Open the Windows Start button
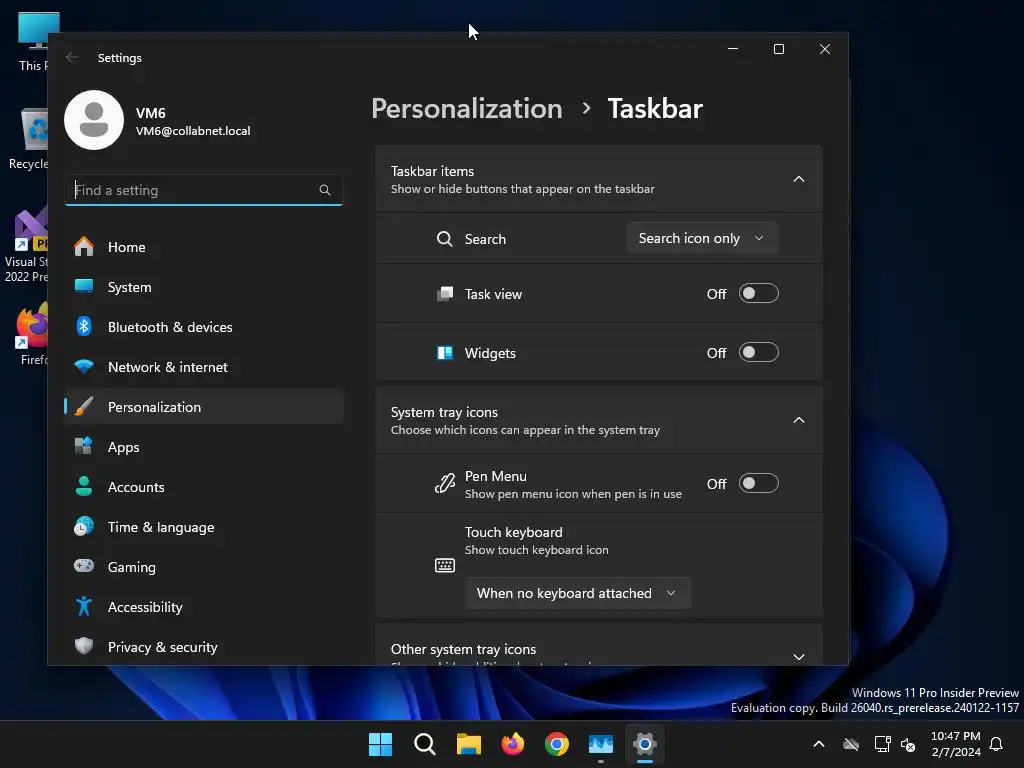Viewport: 1024px width, 768px height. (x=381, y=744)
